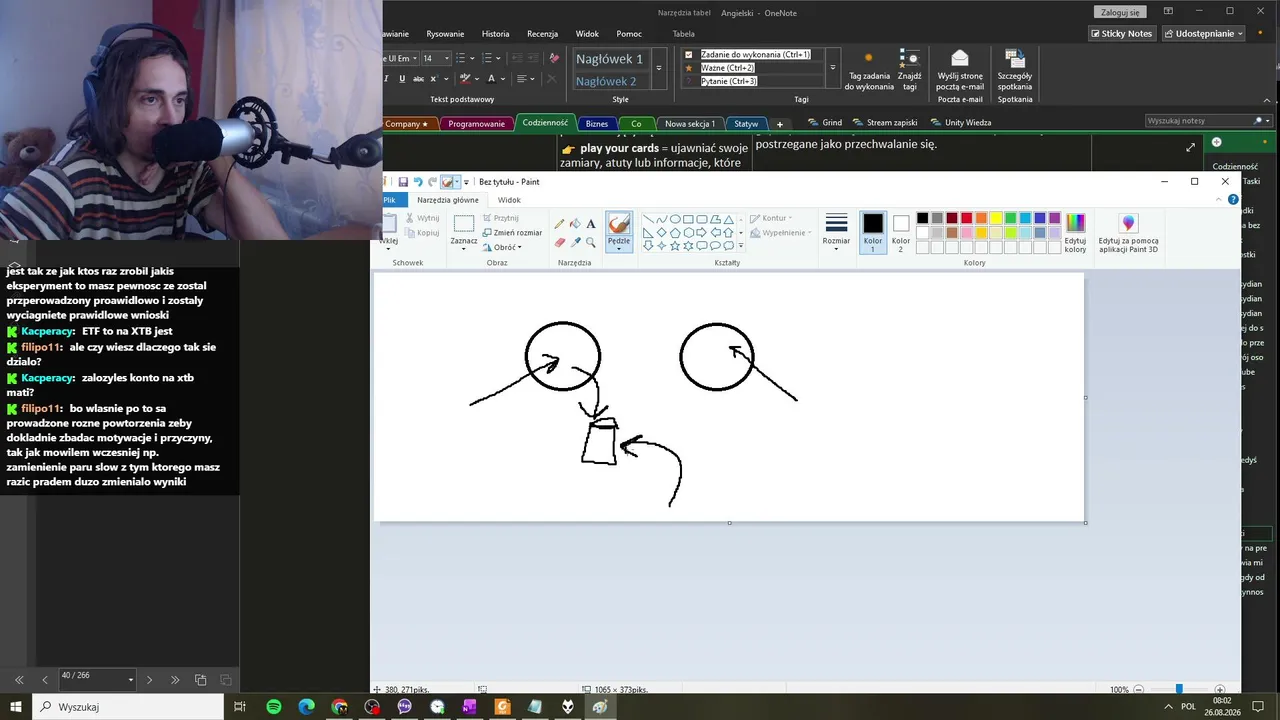Select Kolor 1 as active color
This screenshot has height=720, width=1280.
tap(873, 232)
